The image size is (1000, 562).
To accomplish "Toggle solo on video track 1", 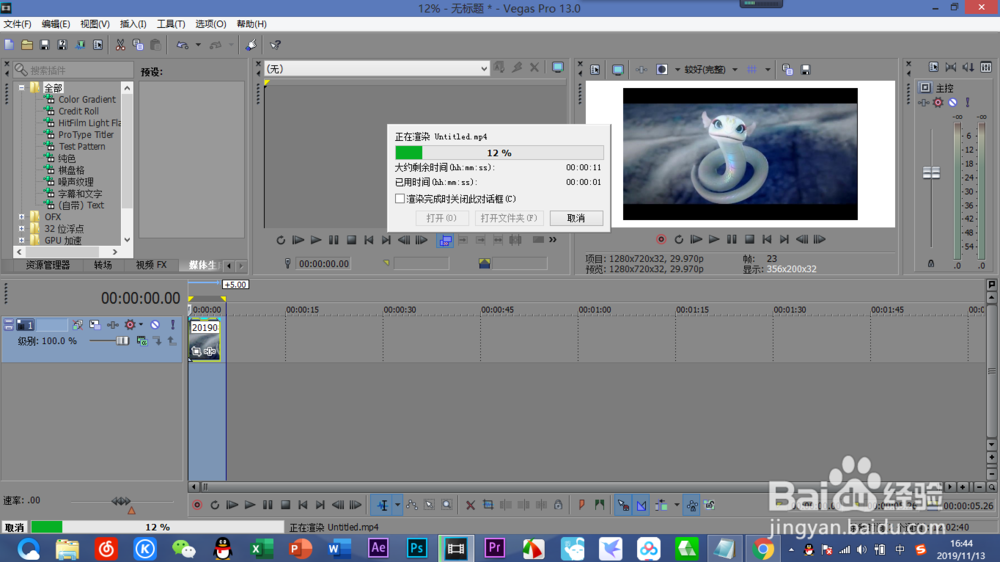I will point(172,325).
